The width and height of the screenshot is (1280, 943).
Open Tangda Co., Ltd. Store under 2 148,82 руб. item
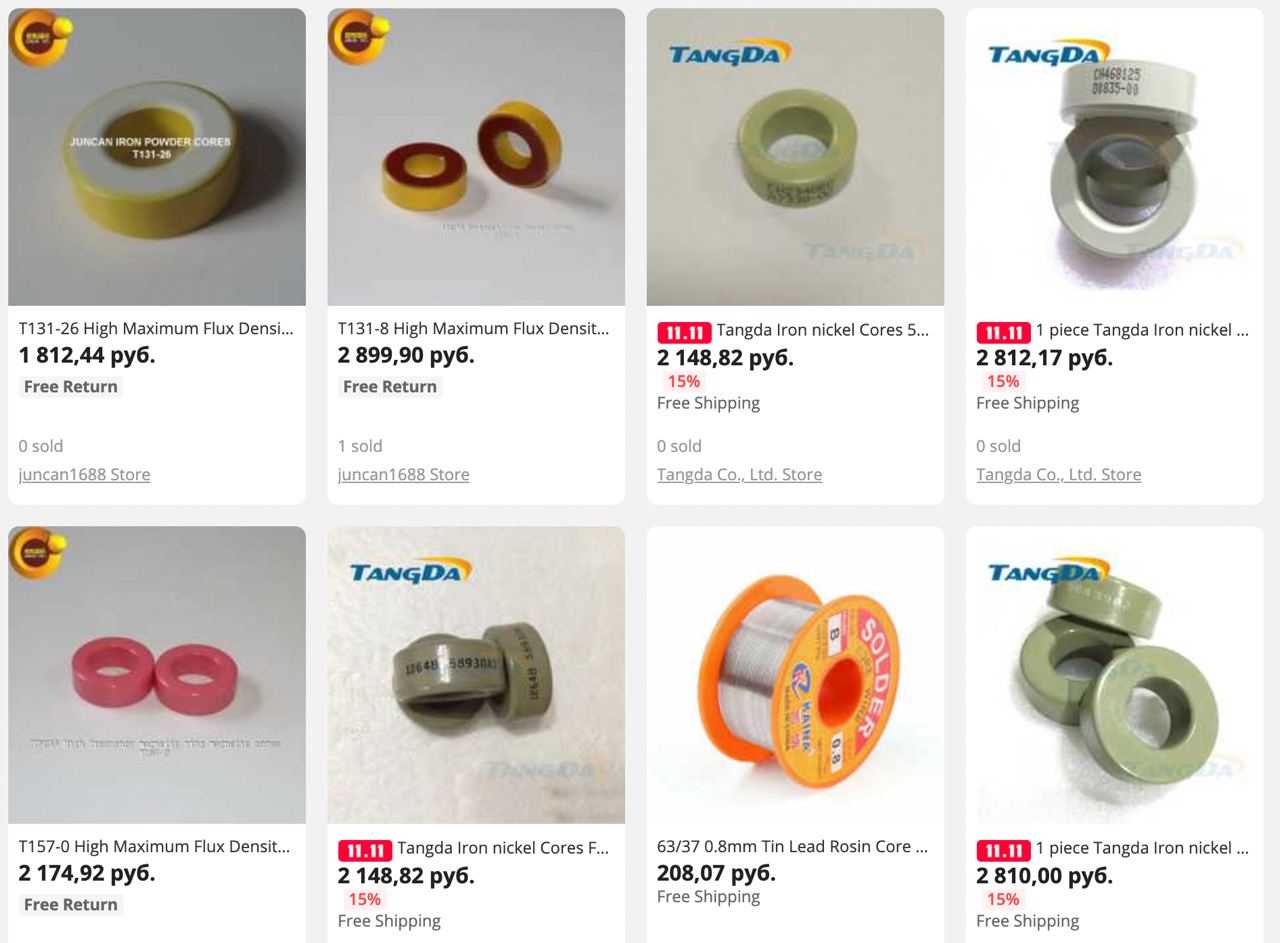739,474
